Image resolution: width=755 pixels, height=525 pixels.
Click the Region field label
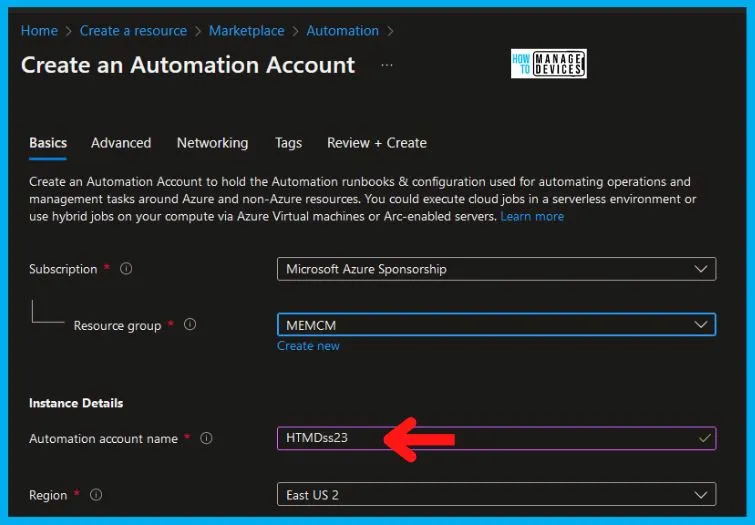tap(48, 495)
